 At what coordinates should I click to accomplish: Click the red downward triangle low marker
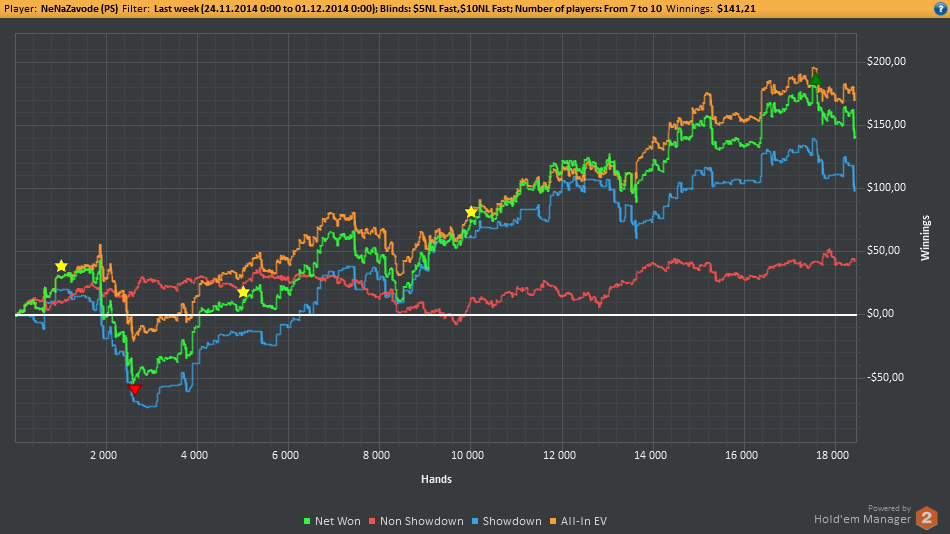135,389
